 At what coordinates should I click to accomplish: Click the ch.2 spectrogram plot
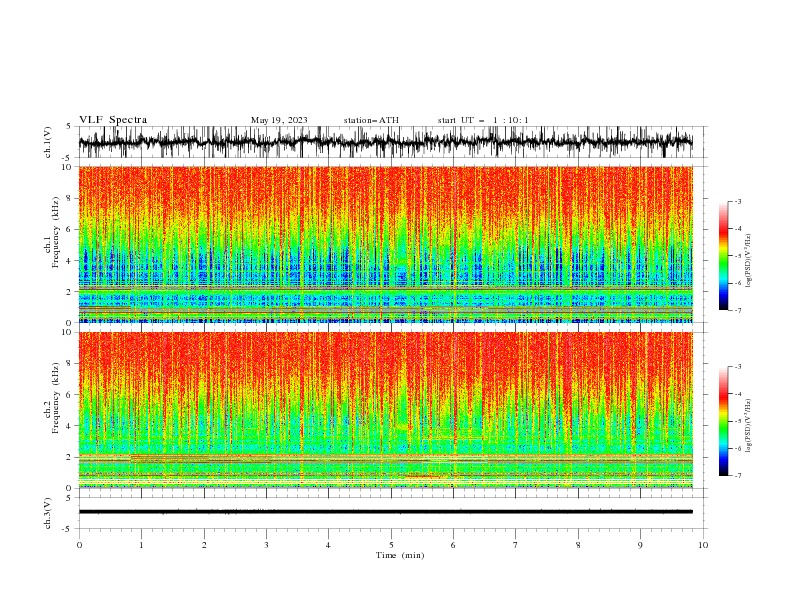(x=386, y=410)
